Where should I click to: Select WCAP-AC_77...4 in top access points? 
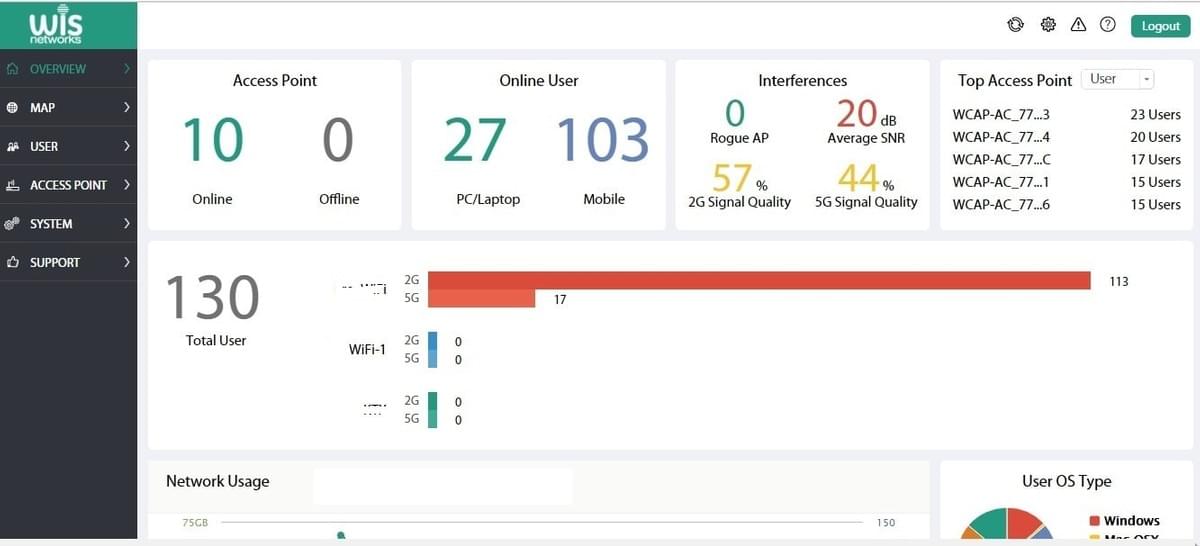(x=1001, y=137)
